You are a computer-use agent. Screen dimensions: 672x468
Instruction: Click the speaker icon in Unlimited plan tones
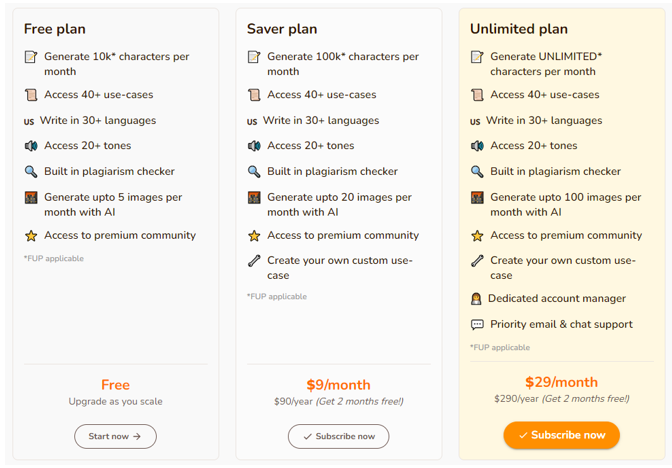click(477, 146)
